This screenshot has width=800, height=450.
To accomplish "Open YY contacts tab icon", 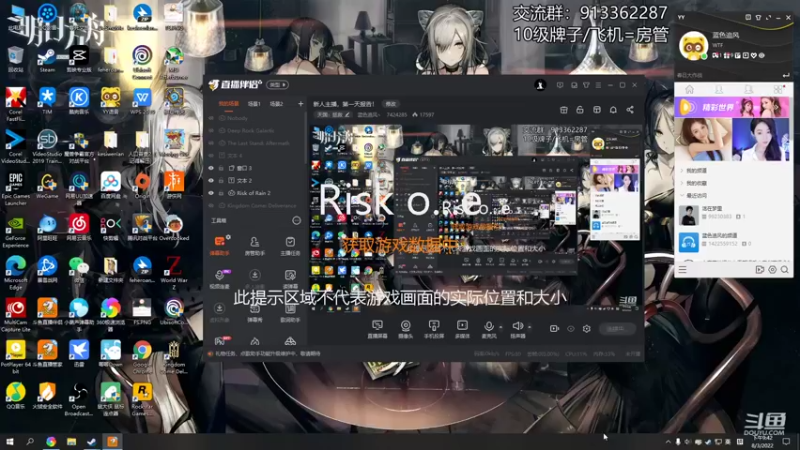I will click(719, 89).
